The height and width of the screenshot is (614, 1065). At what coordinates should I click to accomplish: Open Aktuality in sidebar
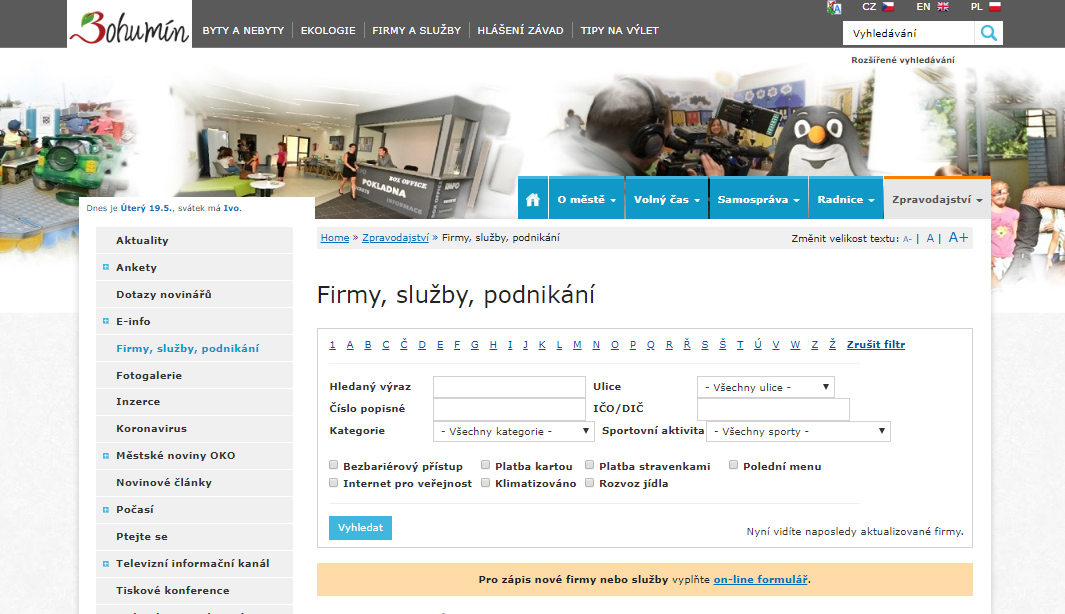(x=194, y=240)
